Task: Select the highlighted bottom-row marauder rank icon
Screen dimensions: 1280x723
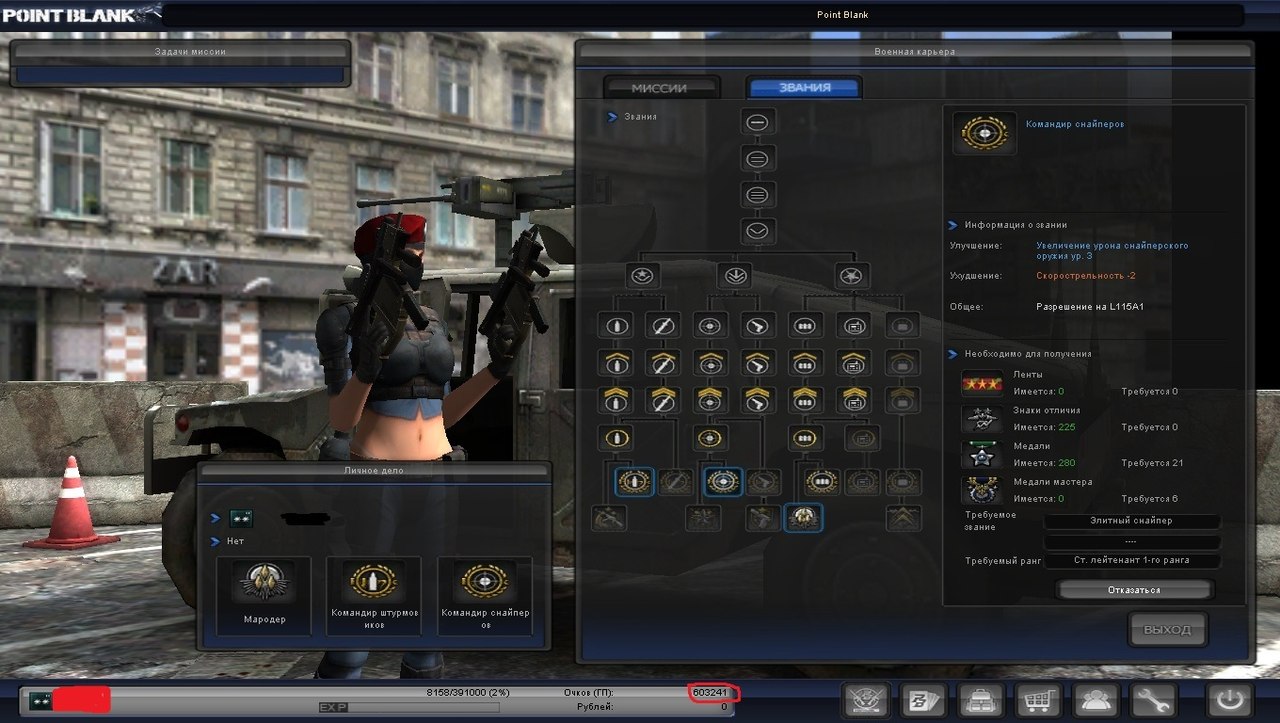Action: coord(804,517)
